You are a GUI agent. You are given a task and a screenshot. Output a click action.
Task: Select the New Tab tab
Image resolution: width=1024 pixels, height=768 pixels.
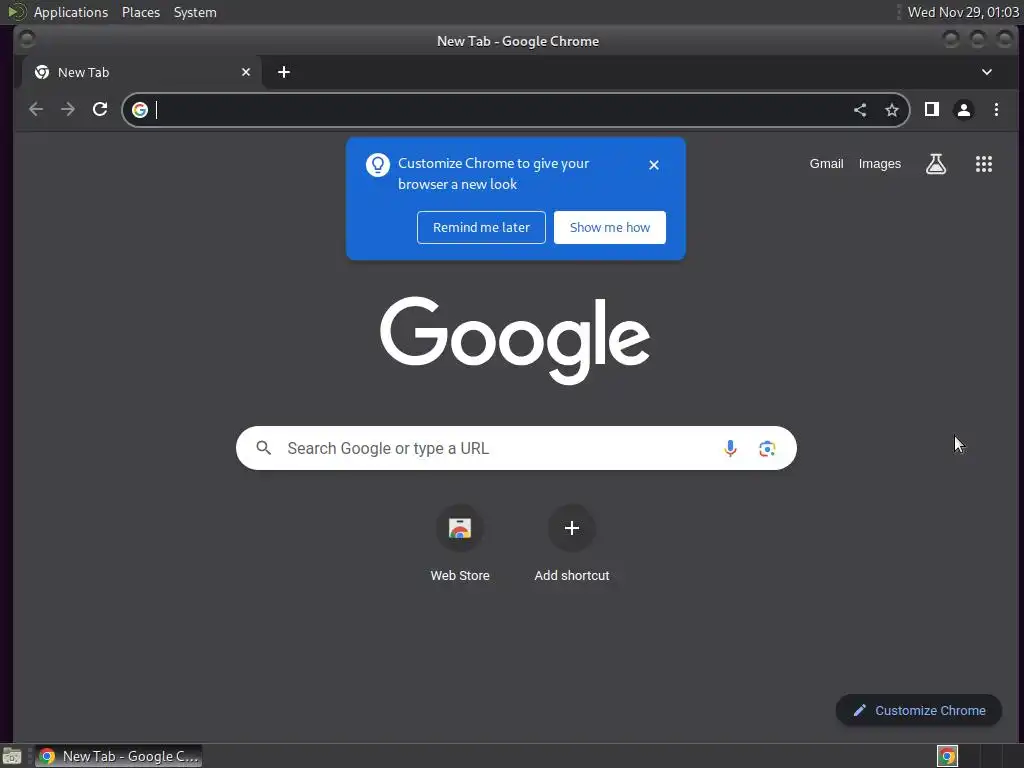[x=142, y=72]
